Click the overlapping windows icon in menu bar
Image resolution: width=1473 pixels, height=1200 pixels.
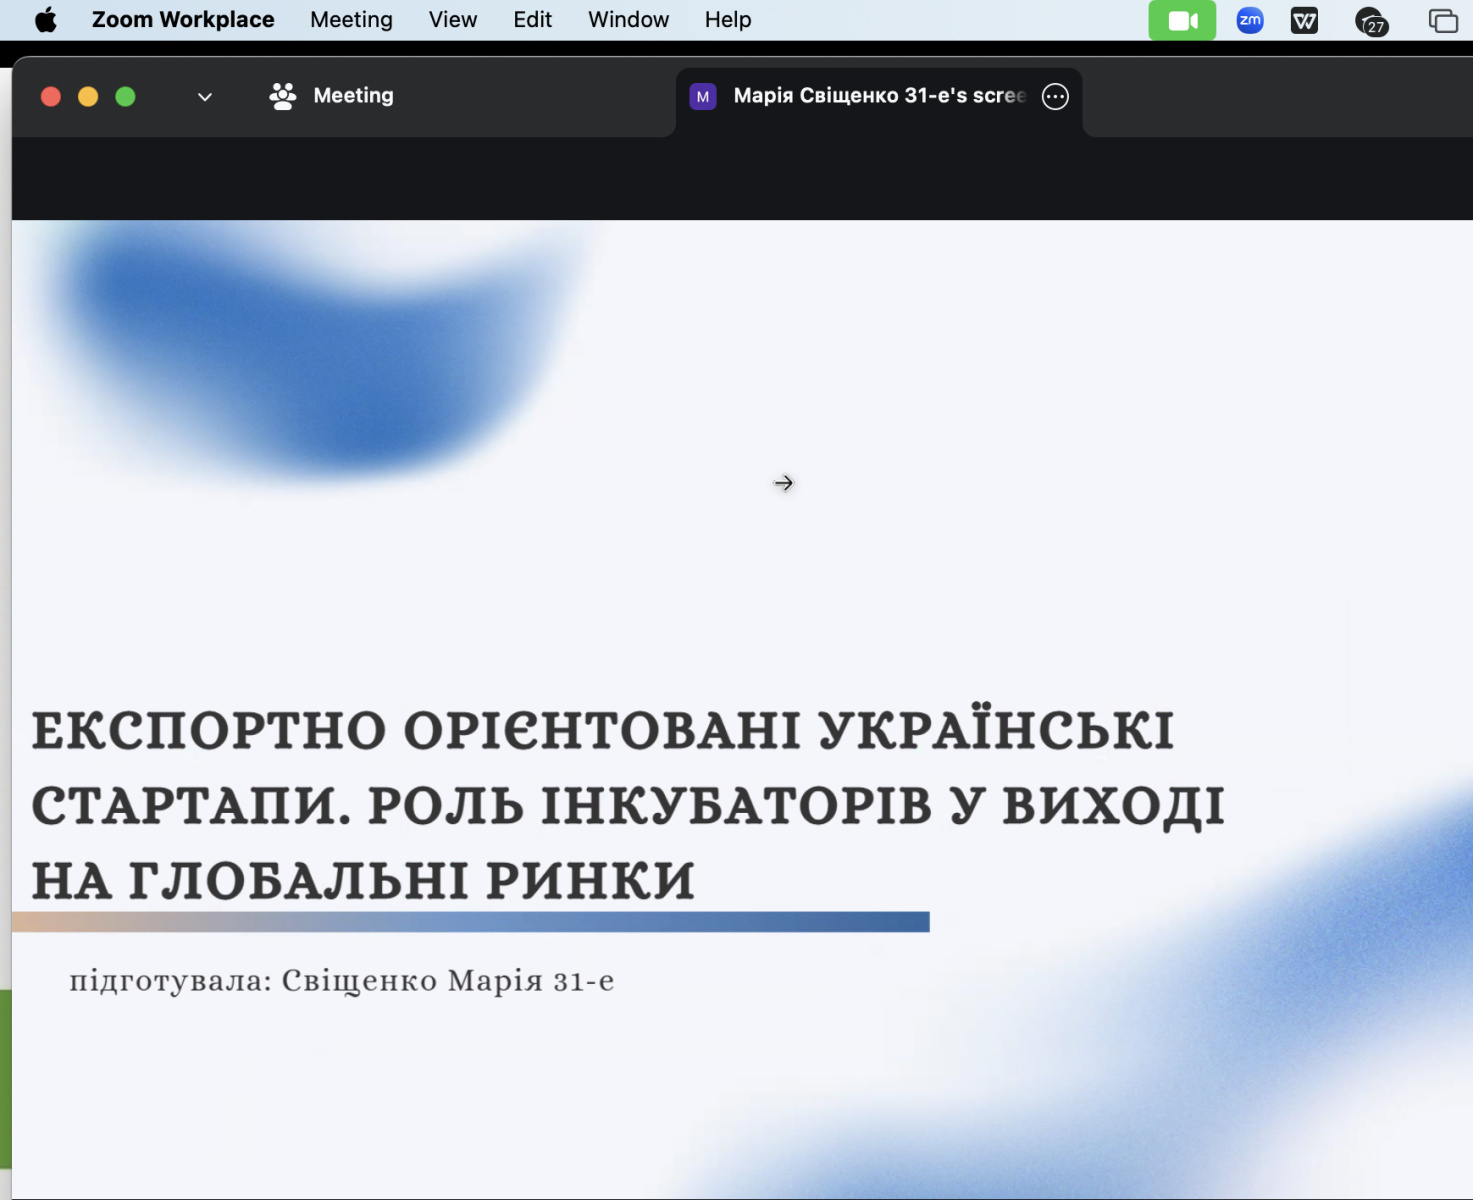[1442, 21]
